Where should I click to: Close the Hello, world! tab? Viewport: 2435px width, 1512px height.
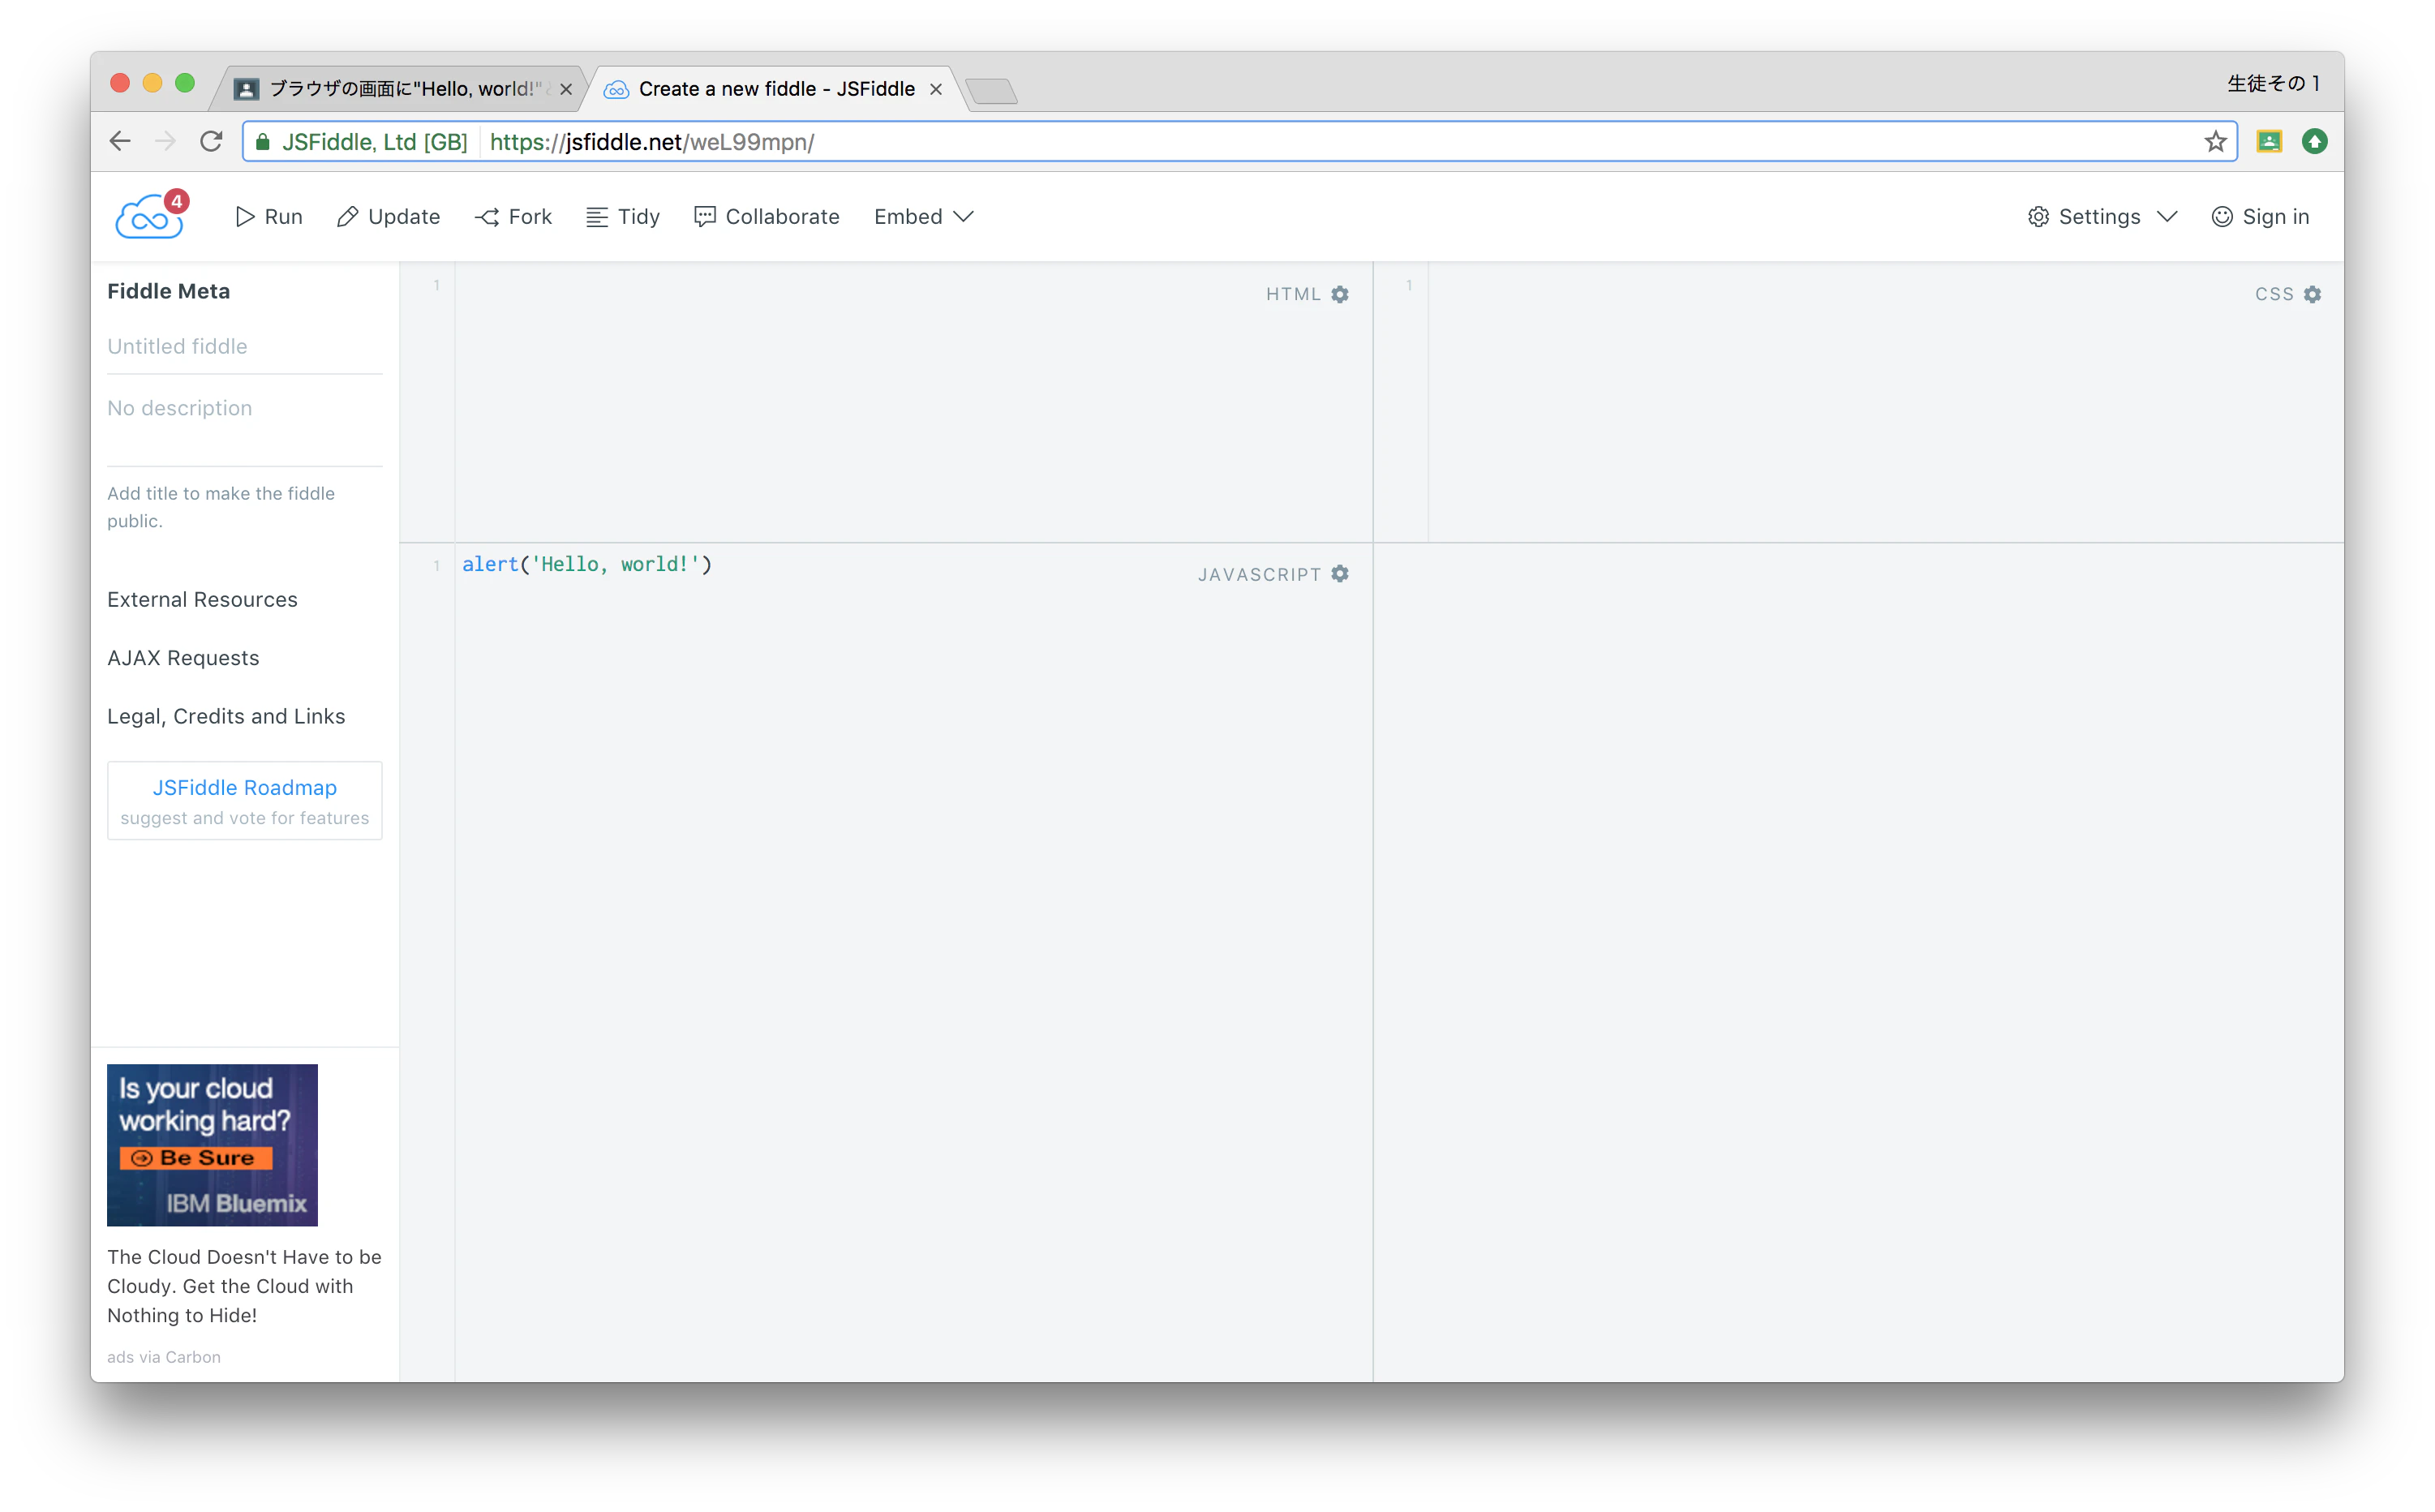pyautogui.click(x=566, y=89)
